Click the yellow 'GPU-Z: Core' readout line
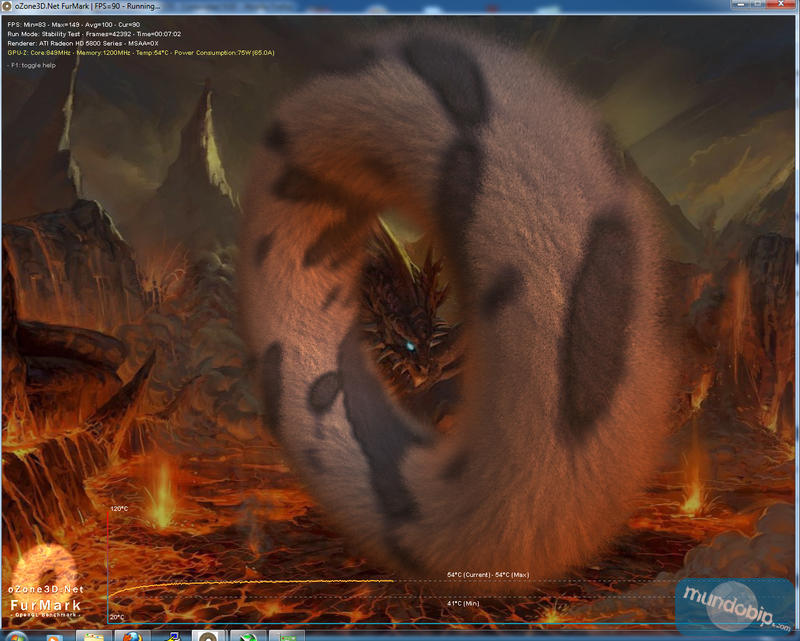This screenshot has height=641, width=800. click(141, 53)
